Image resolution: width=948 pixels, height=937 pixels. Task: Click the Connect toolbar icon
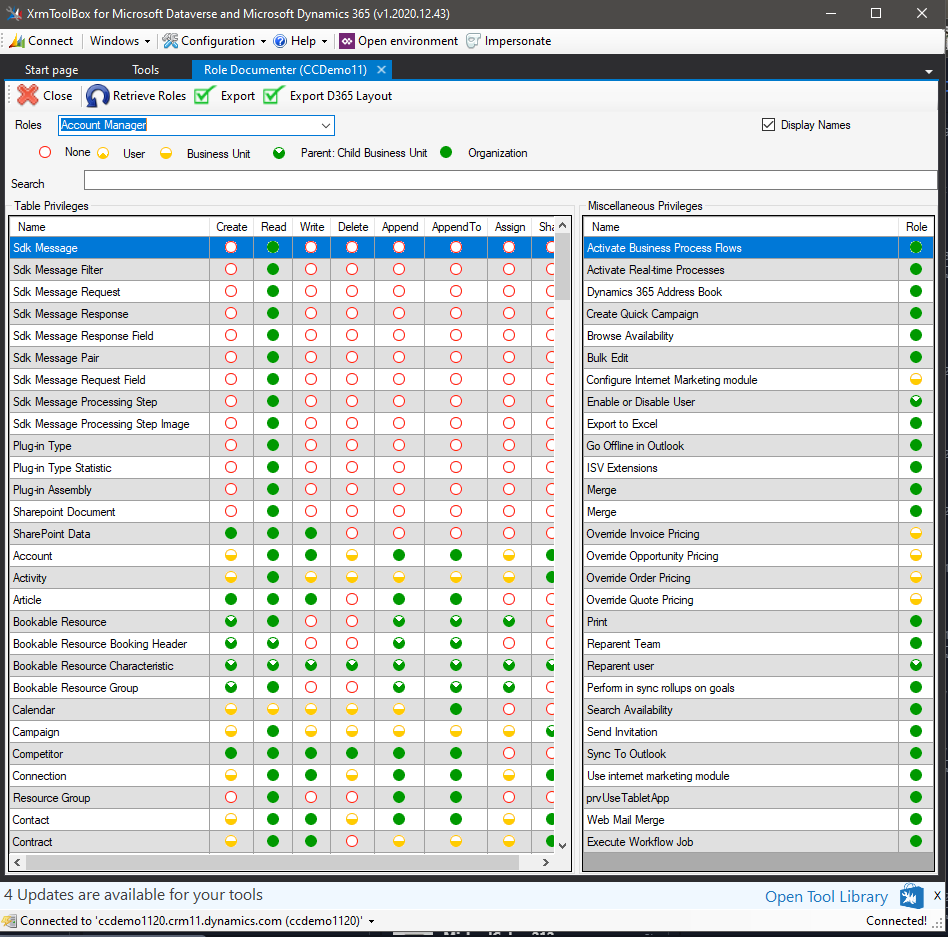(x=17, y=41)
